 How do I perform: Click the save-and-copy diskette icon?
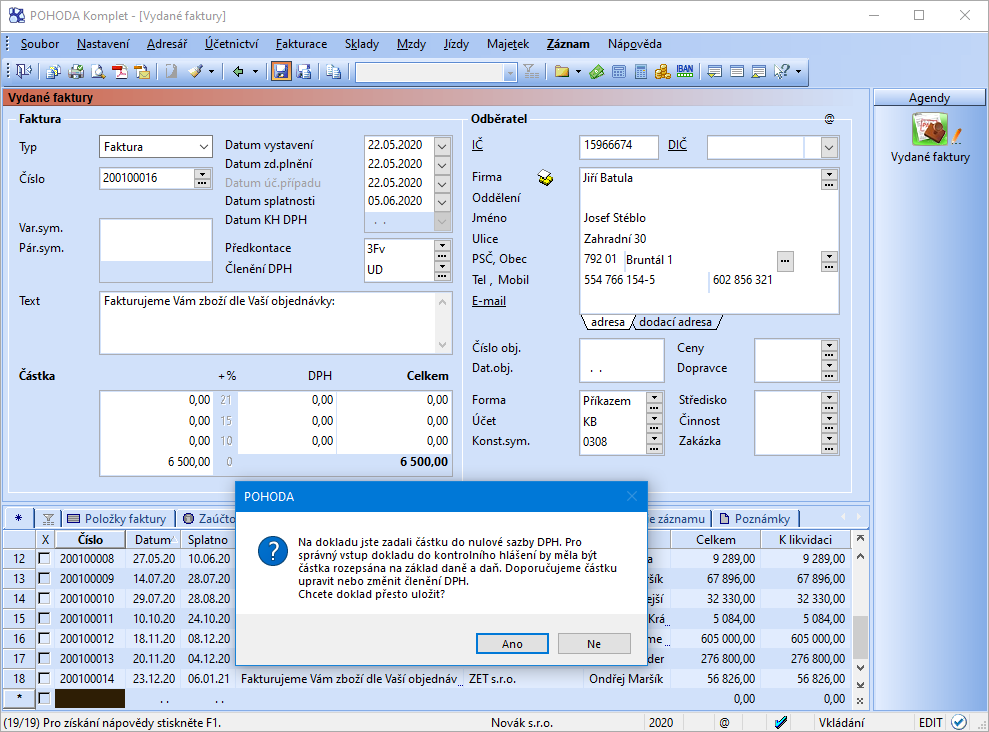click(304, 72)
